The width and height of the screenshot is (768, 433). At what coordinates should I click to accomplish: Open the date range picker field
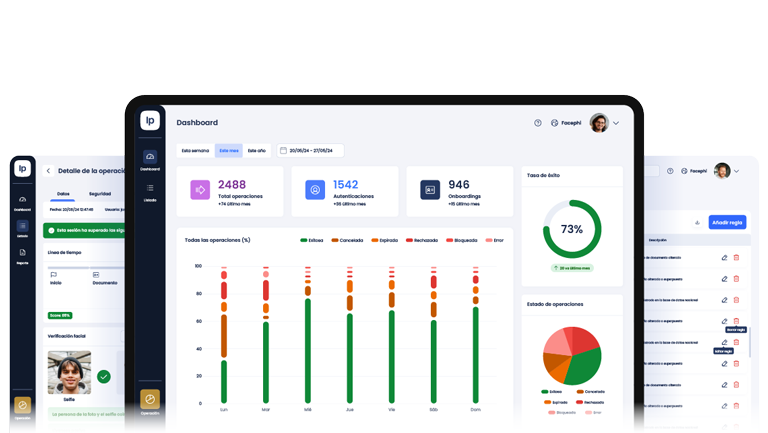[x=311, y=150]
